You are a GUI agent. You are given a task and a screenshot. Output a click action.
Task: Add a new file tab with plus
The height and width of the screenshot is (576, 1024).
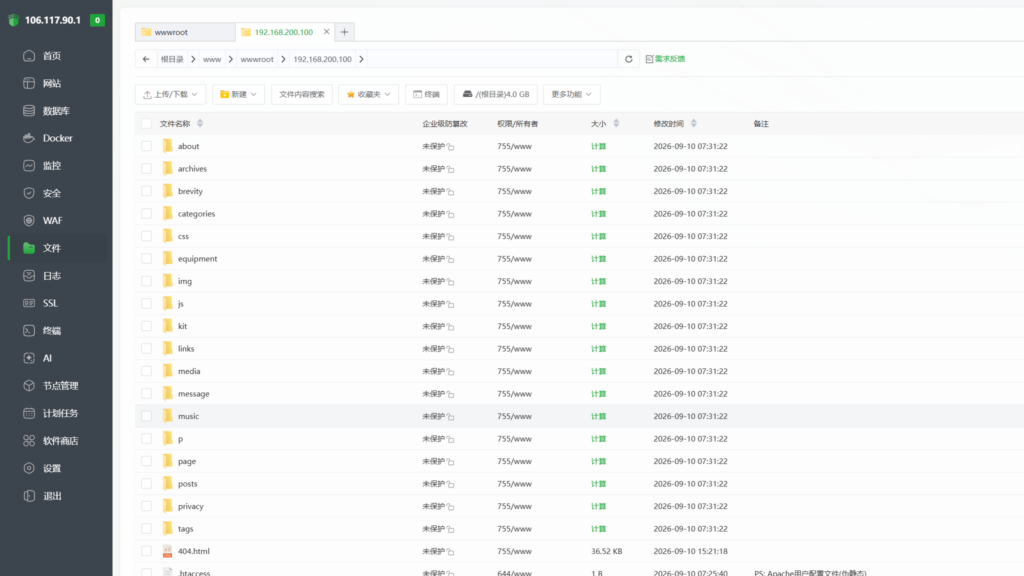coord(344,32)
